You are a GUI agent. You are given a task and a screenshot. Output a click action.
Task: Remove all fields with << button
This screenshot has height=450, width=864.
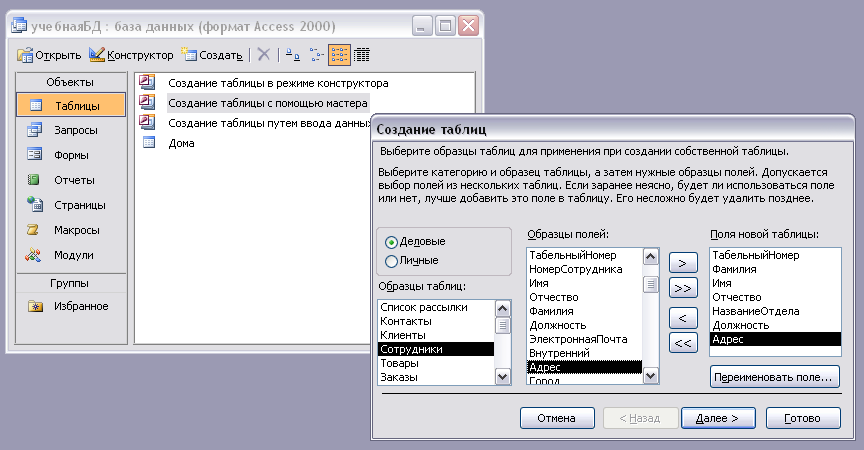click(x=683, y=343)
